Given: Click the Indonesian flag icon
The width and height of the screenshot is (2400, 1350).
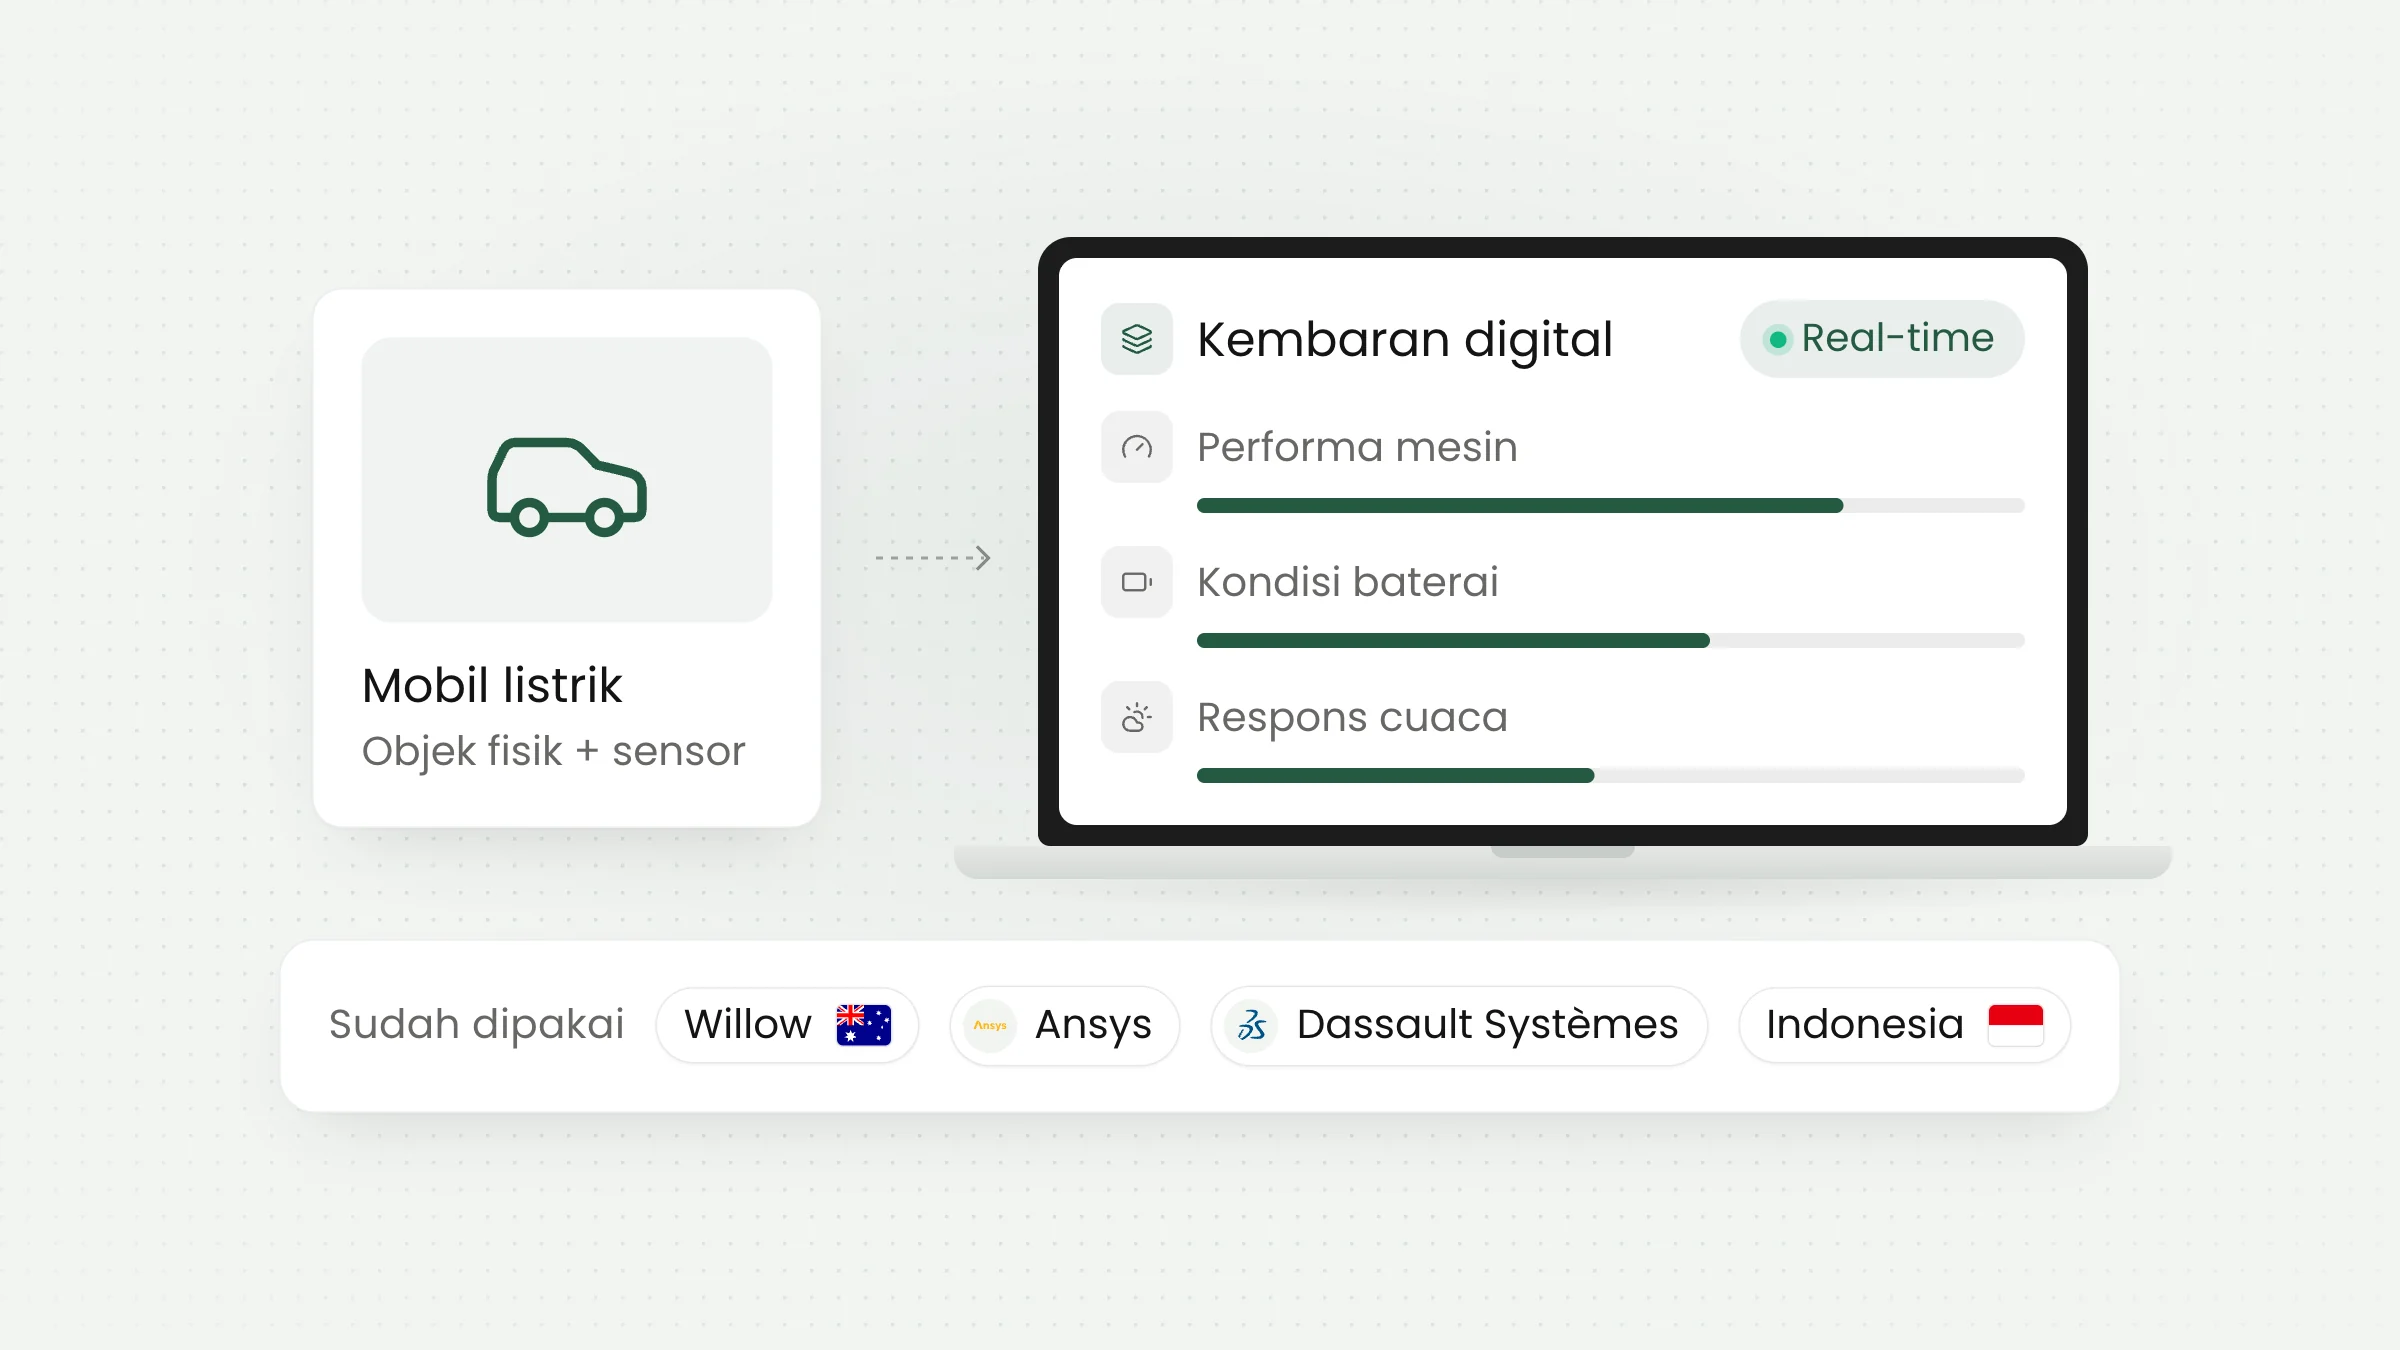Looking at the screenshot, I should point(2016,1025).
